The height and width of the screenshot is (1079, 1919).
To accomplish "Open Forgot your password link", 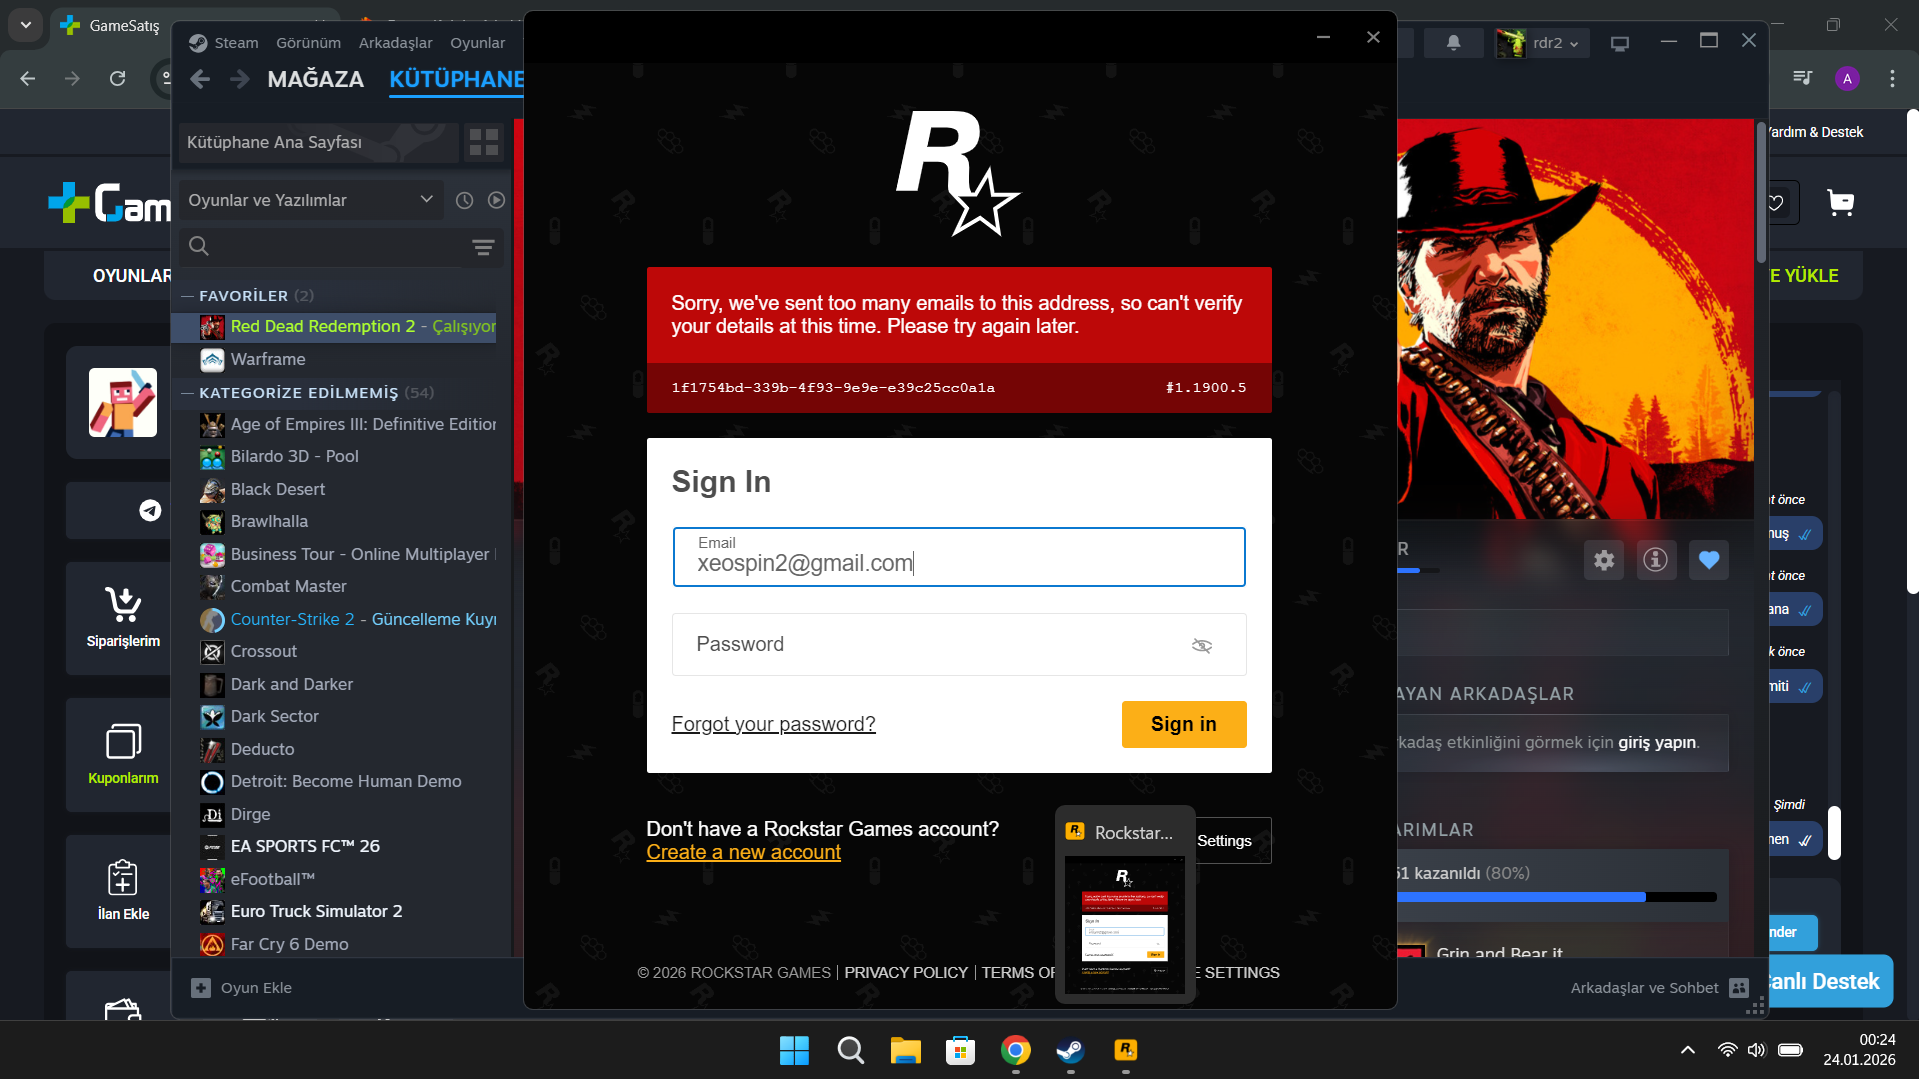I will click(774, 724).
